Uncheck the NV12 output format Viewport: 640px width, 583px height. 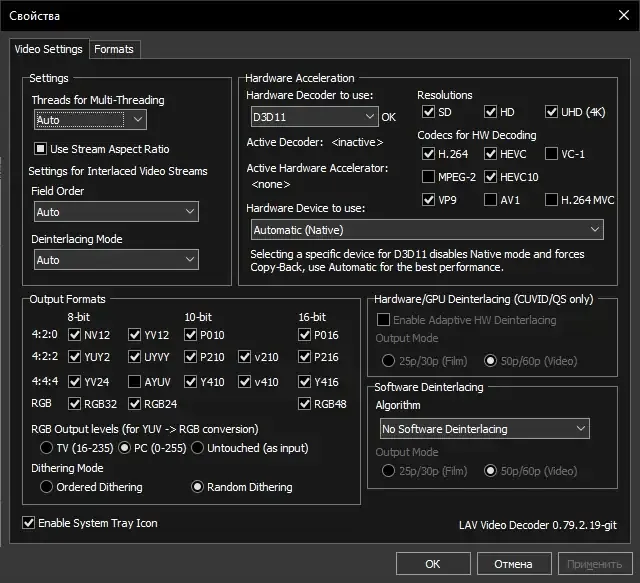pyautogui.click(x=75, y=335)
